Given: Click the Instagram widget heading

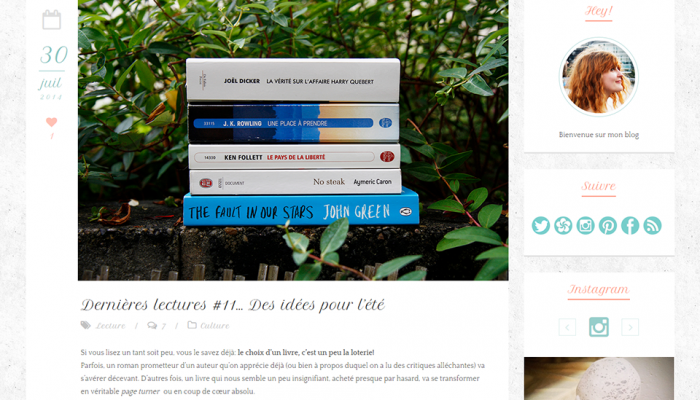Looking at the screenshot, I should (599, 289).
